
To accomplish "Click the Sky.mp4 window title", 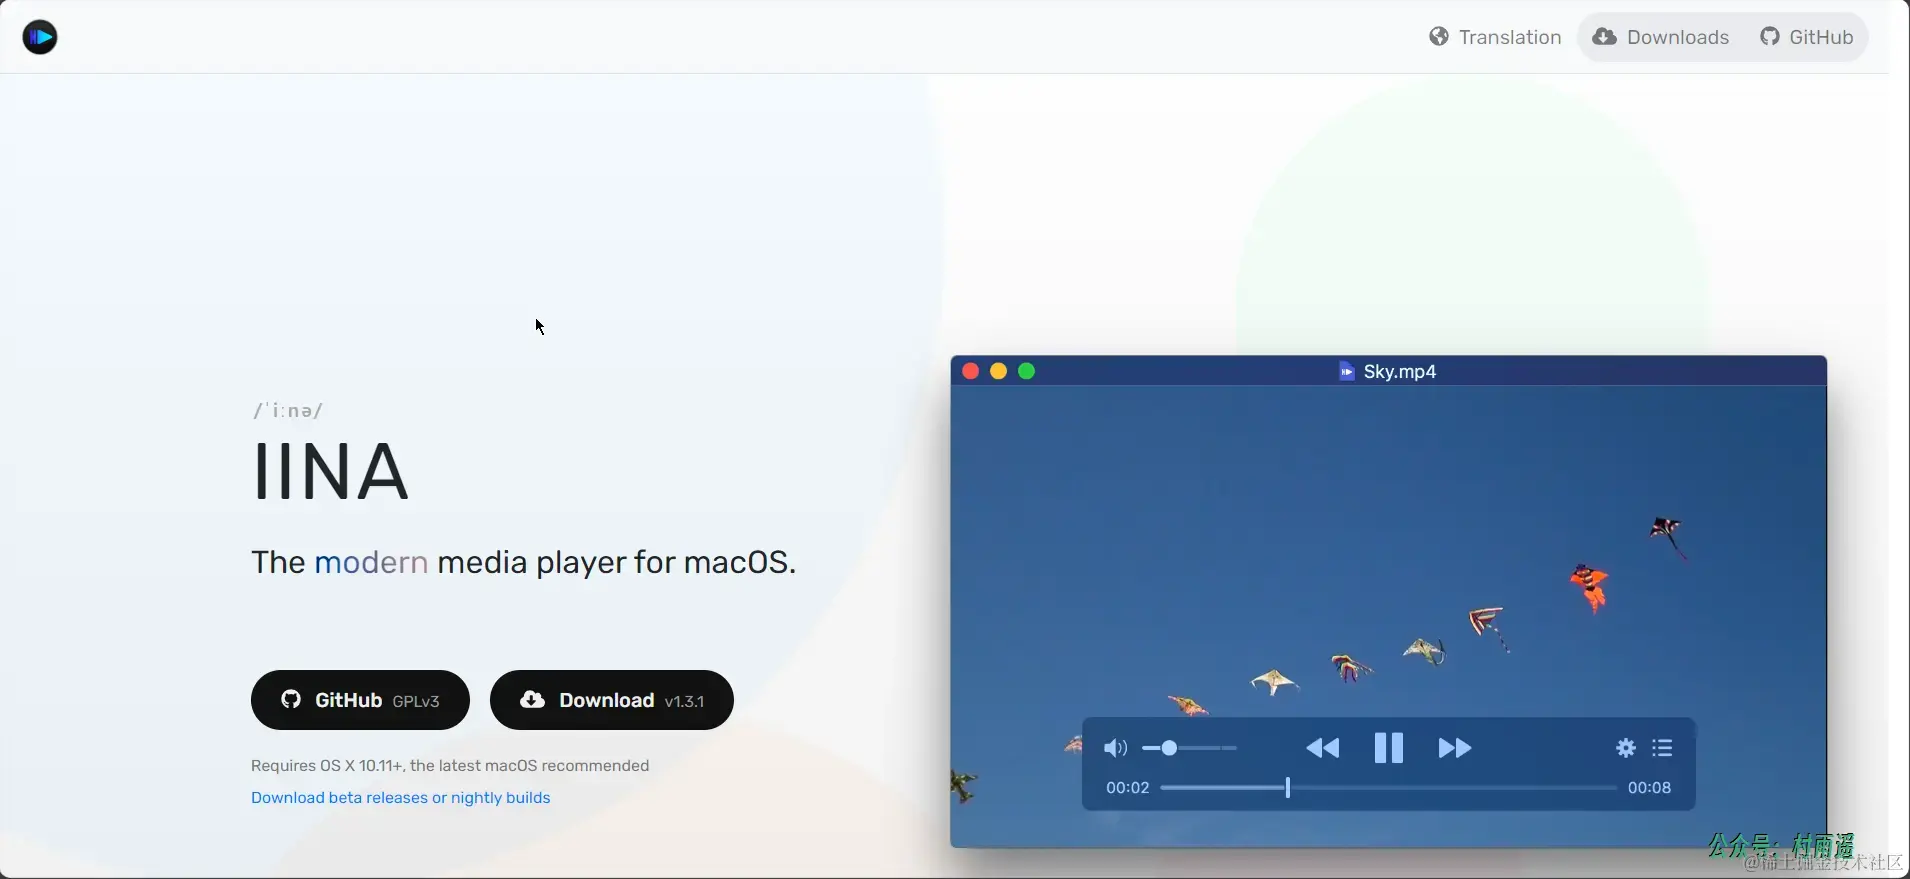I will click(x=1400, y=371).
